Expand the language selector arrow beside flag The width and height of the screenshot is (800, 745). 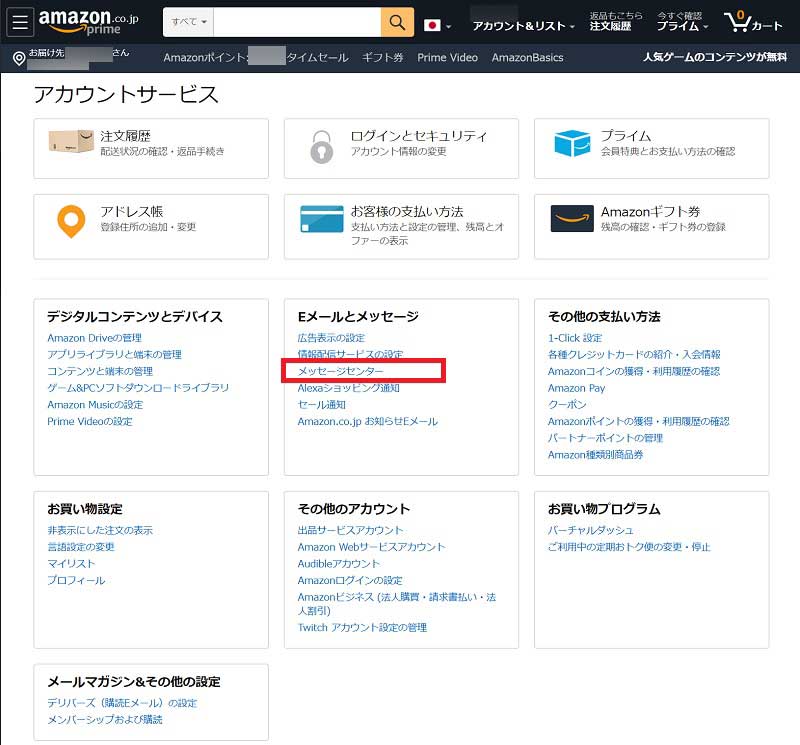tap(448, 26)
